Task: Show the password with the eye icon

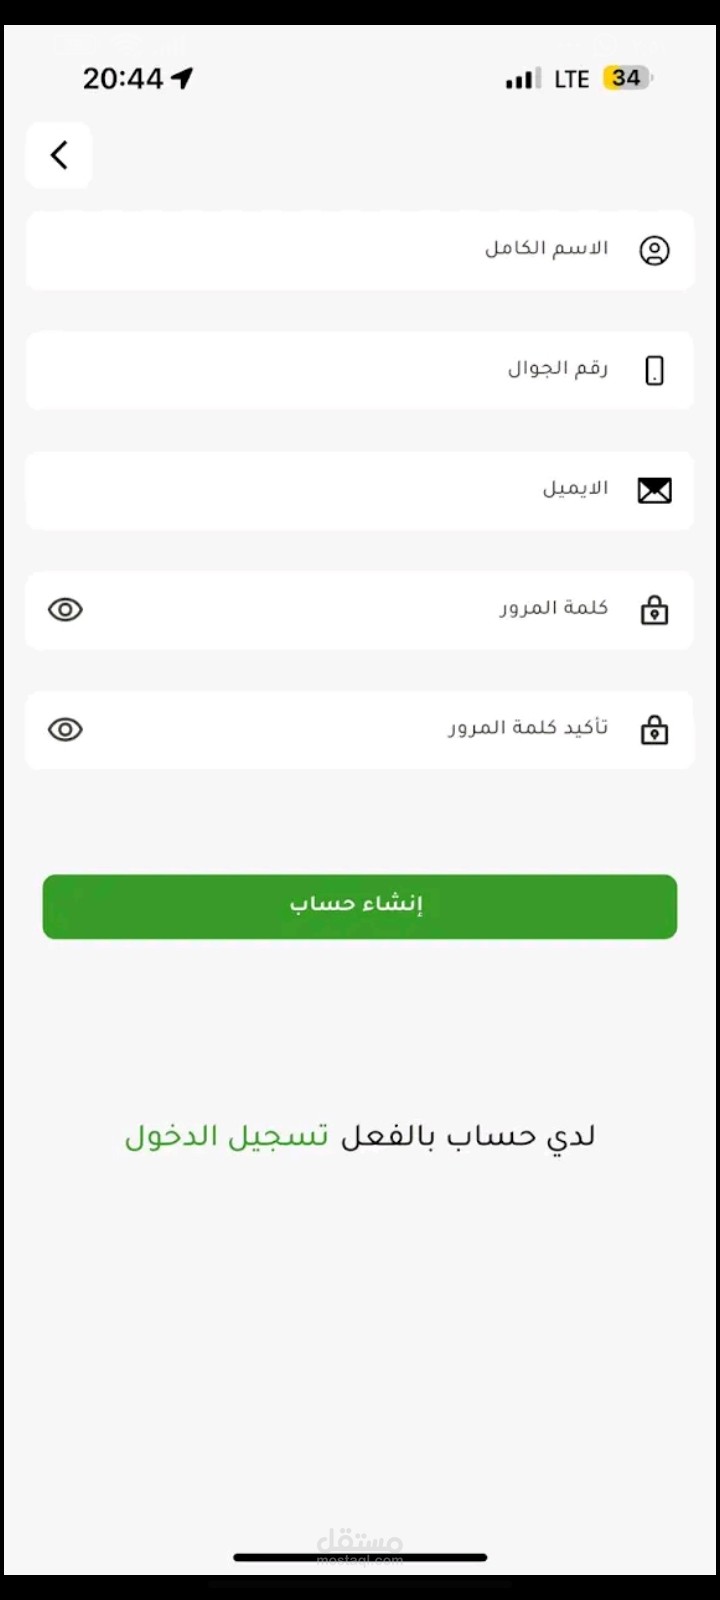Action: click(x=66, y=610)
